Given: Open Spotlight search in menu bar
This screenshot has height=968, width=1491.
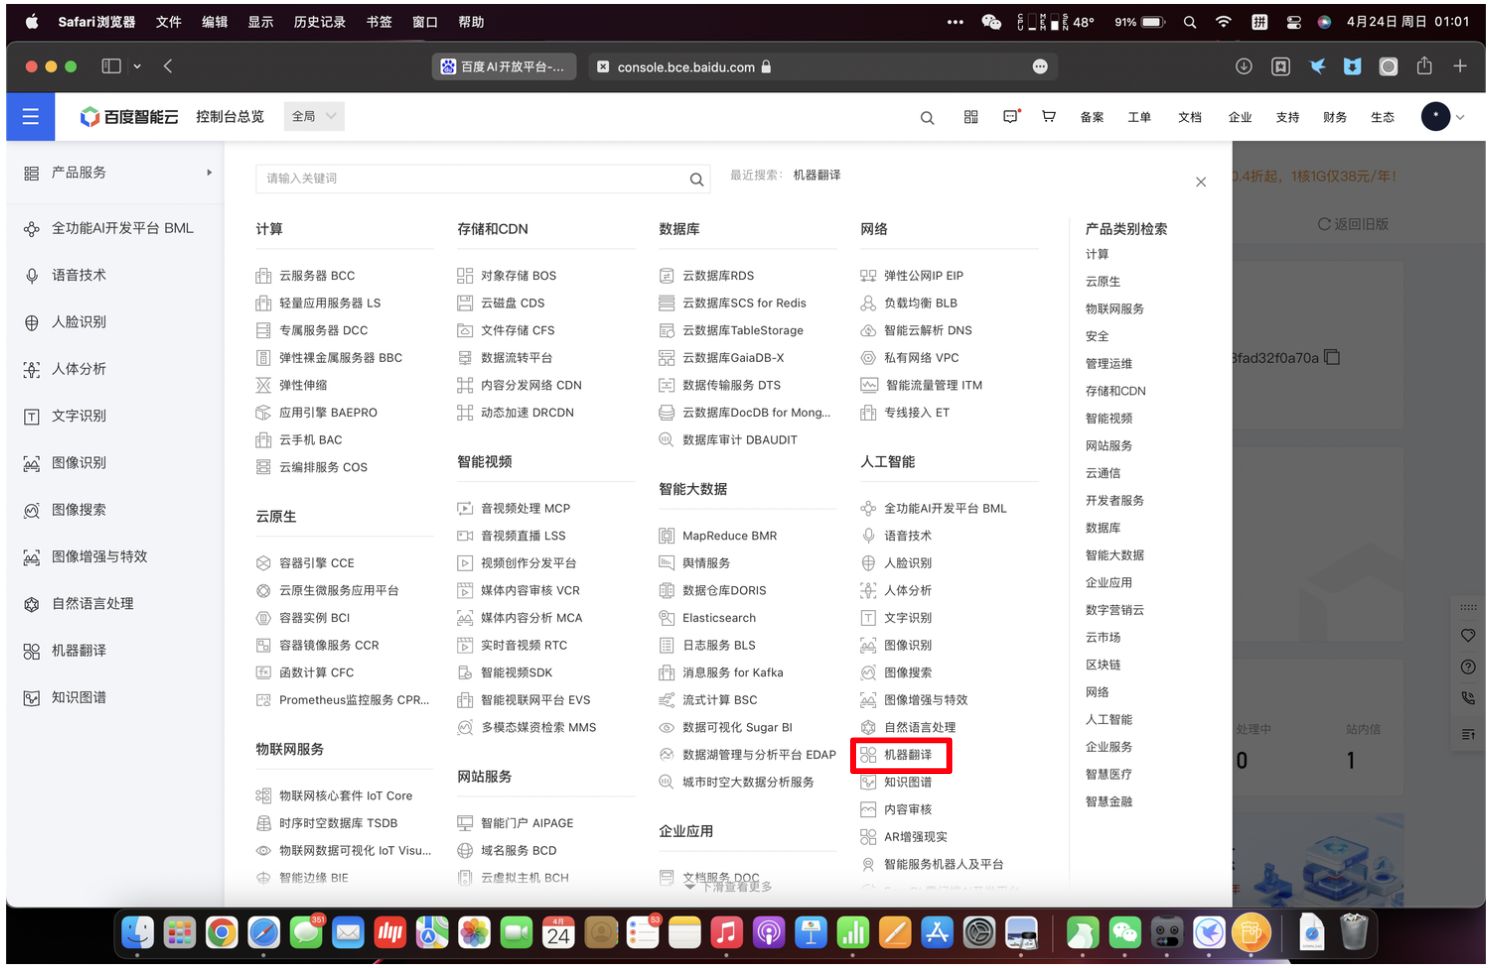Looking at the screenshot, I should coord(1190,22).
